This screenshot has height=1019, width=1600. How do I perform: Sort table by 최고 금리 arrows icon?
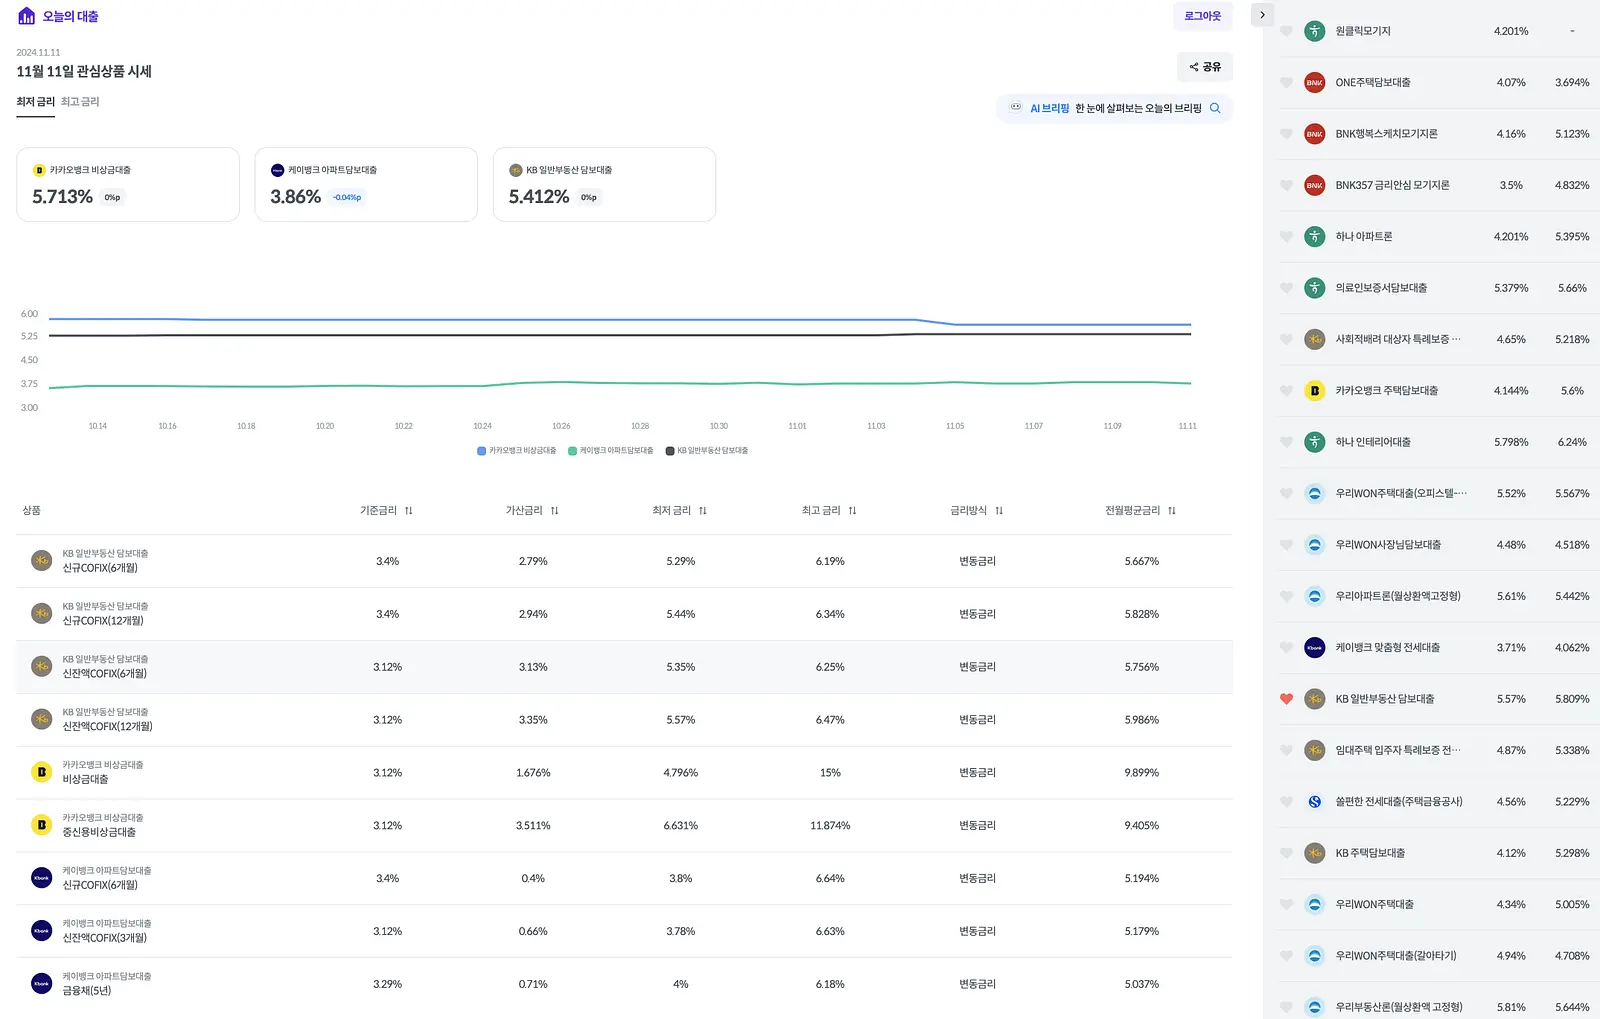(x=853, y=511)
